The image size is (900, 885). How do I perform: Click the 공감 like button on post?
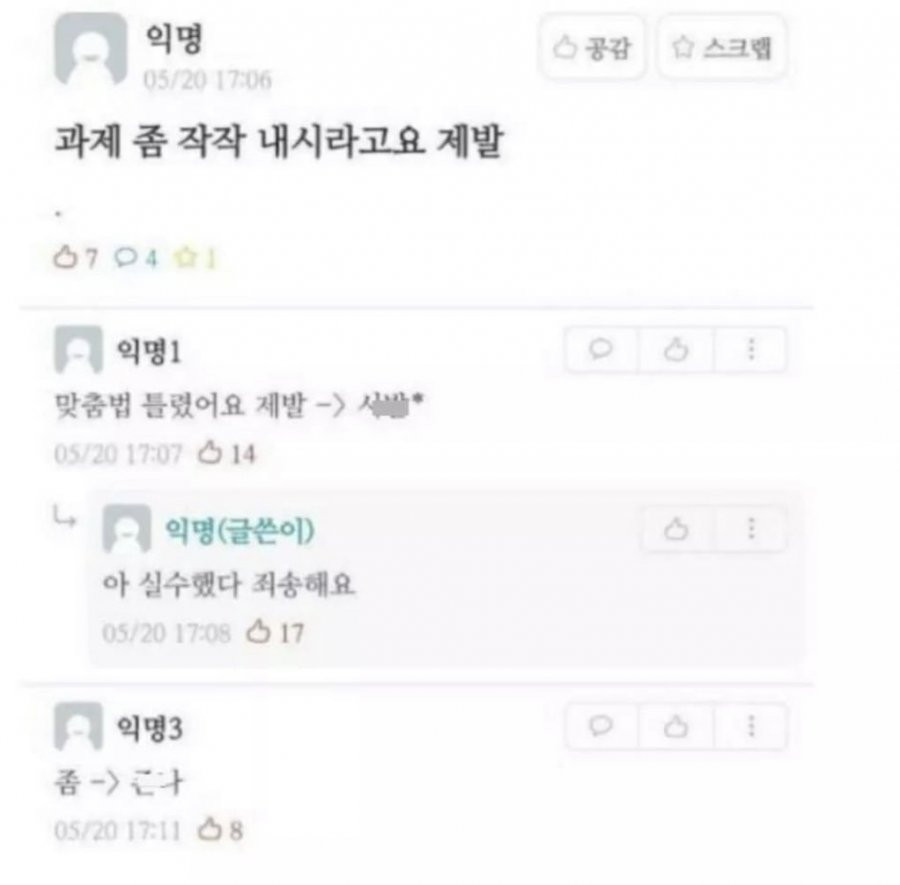coord(592,47)
